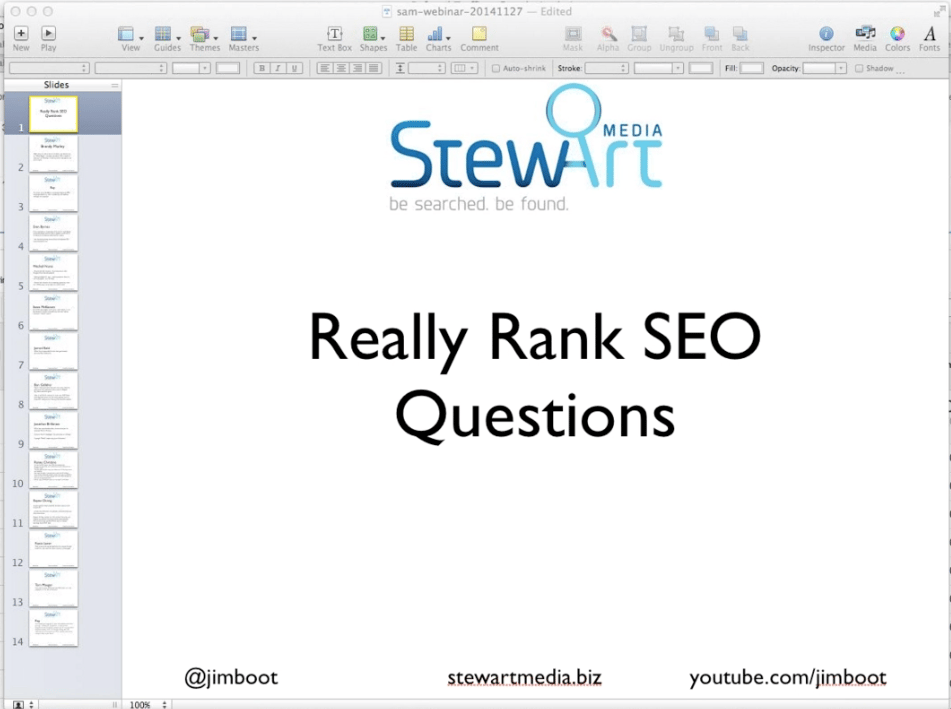Click the Ungroup button
This screenshot has width=951, height=709.
pyautogui.click(x=676, y=39)
